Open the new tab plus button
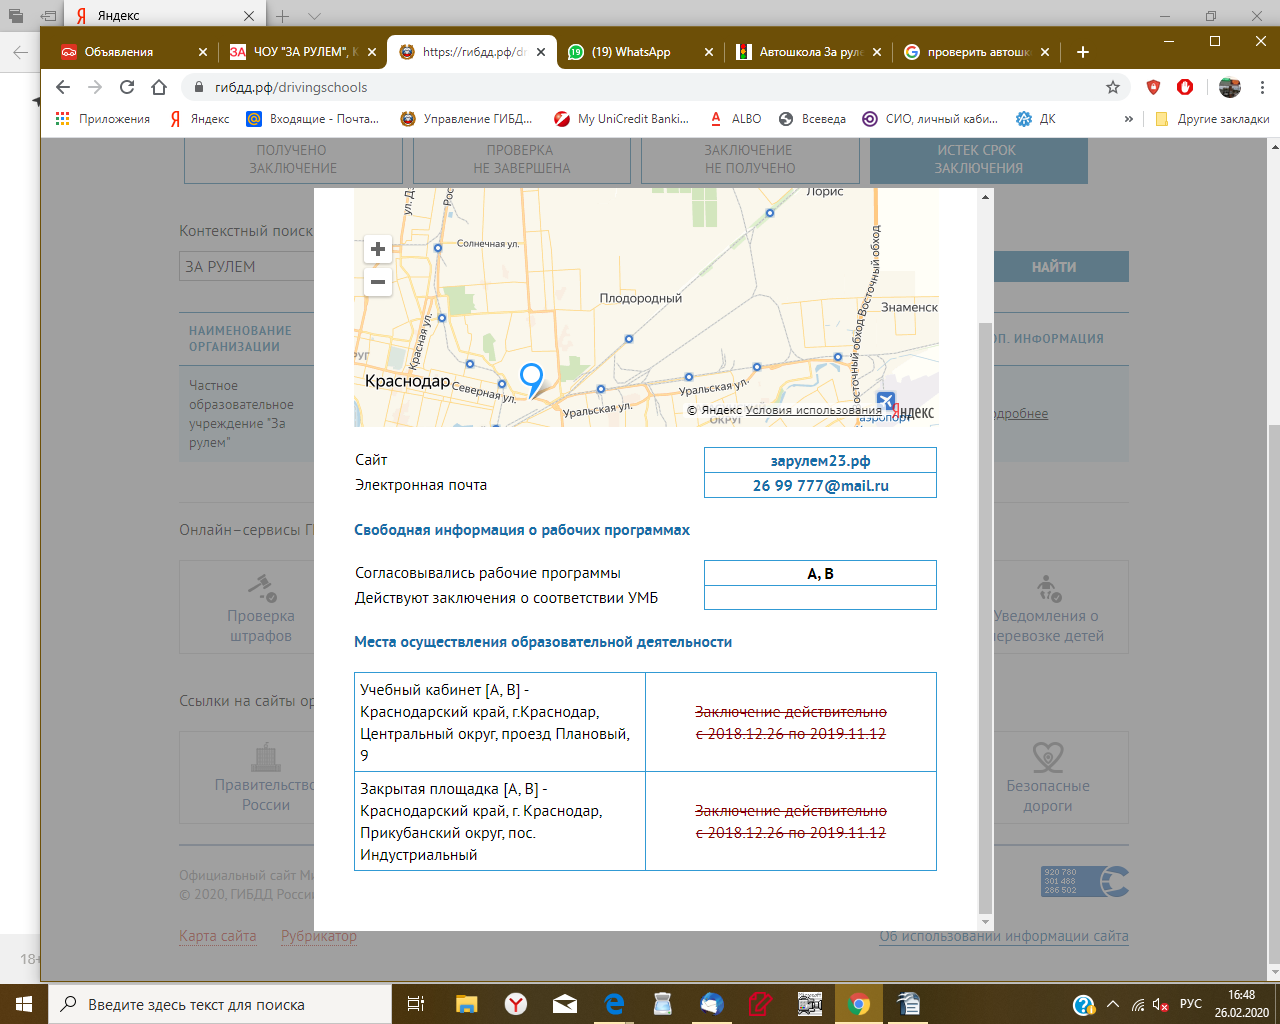This screenshot has height=1024, width=1280. [1083, 52]
